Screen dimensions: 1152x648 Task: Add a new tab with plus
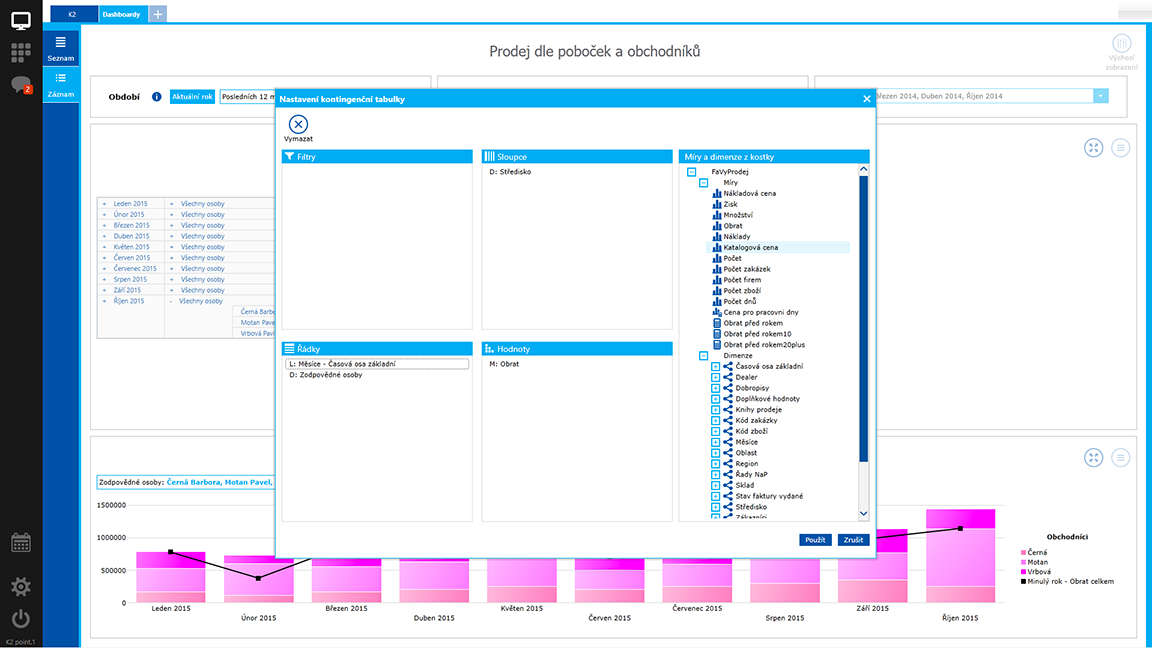pyautogui.click(x=157, y=14)
